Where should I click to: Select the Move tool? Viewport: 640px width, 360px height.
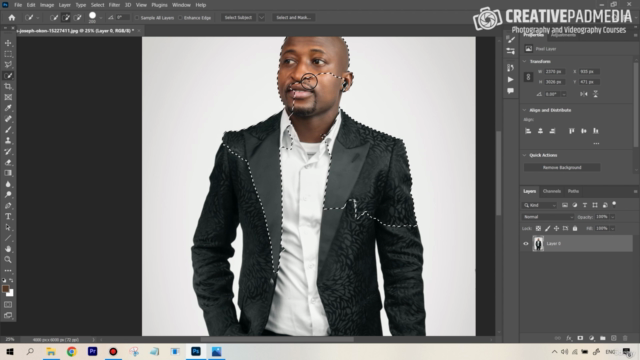coord(8,43)
